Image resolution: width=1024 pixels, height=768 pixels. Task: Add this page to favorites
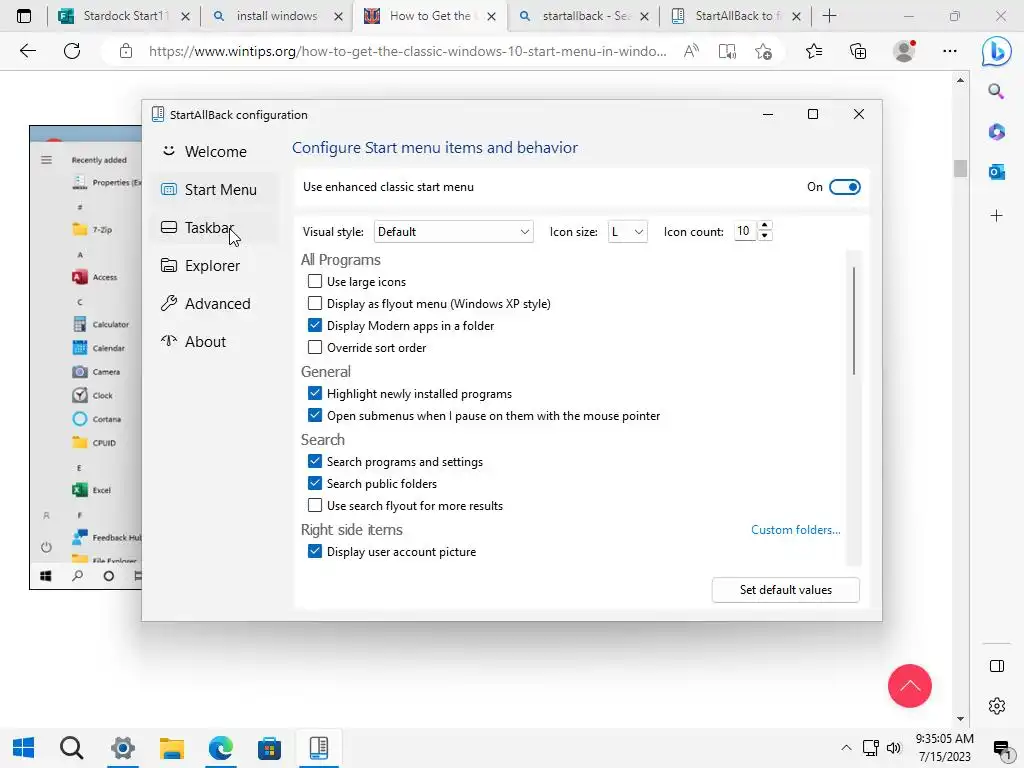click(x=763, y=51)
